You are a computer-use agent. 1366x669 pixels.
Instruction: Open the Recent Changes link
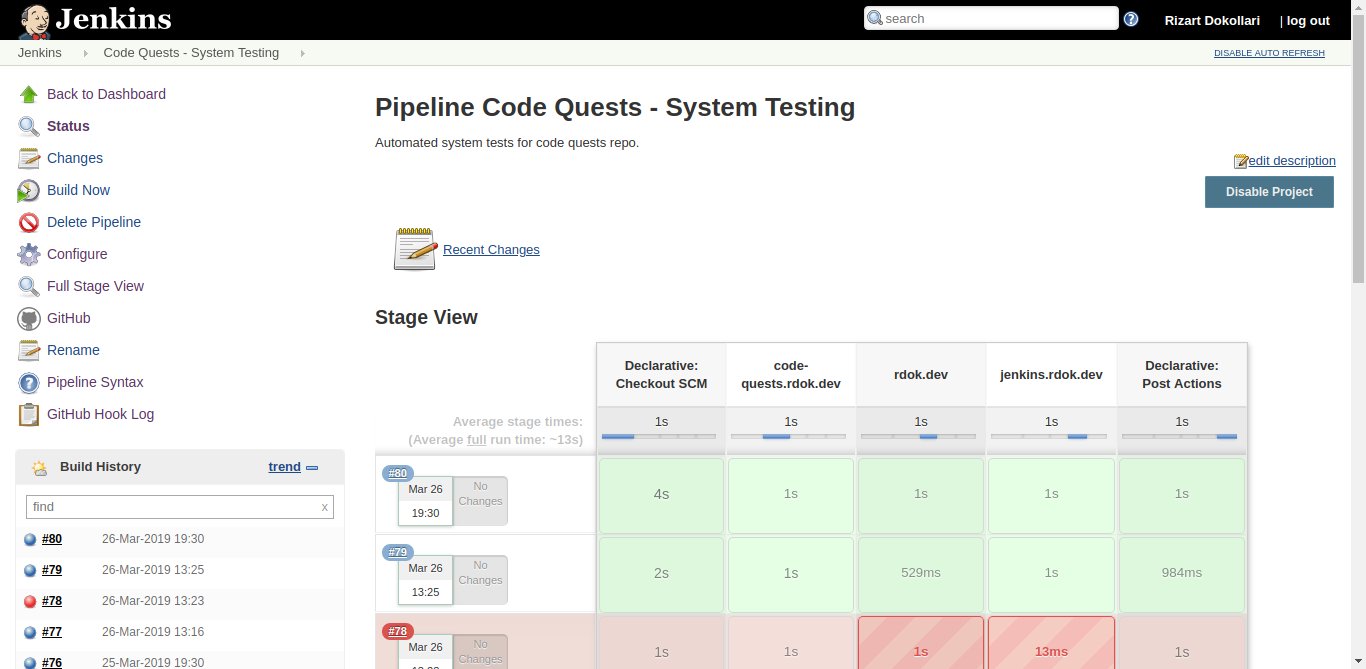[491, 250]
